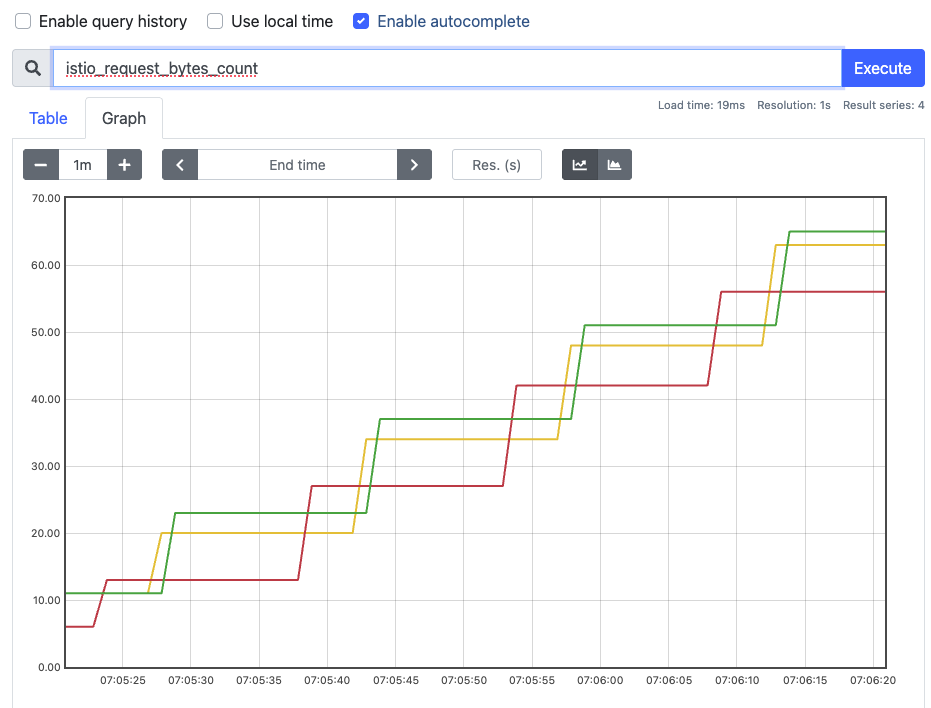The width and height of the screenshot is (931, 708).
Task: Select the line chart display icon
Action: point(580,165)
